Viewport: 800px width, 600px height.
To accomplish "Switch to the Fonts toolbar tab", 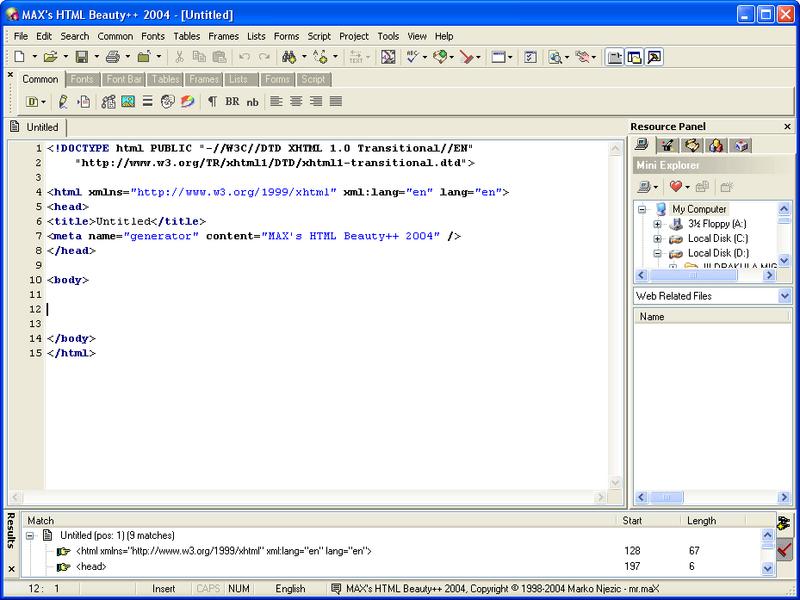I will (x=82, y=79).
